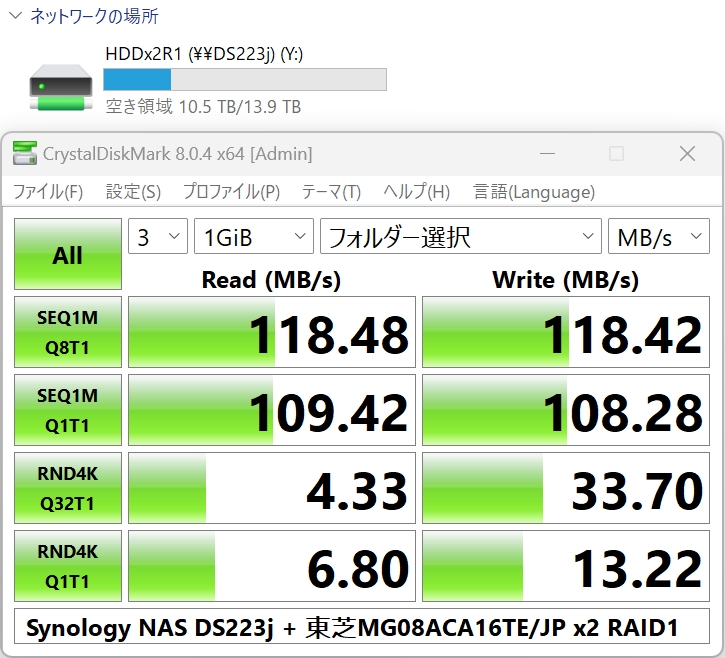Open the プロファイル(P) menu
The height and width of the screenshot is (658, 725).
click(x=231, y=191)
